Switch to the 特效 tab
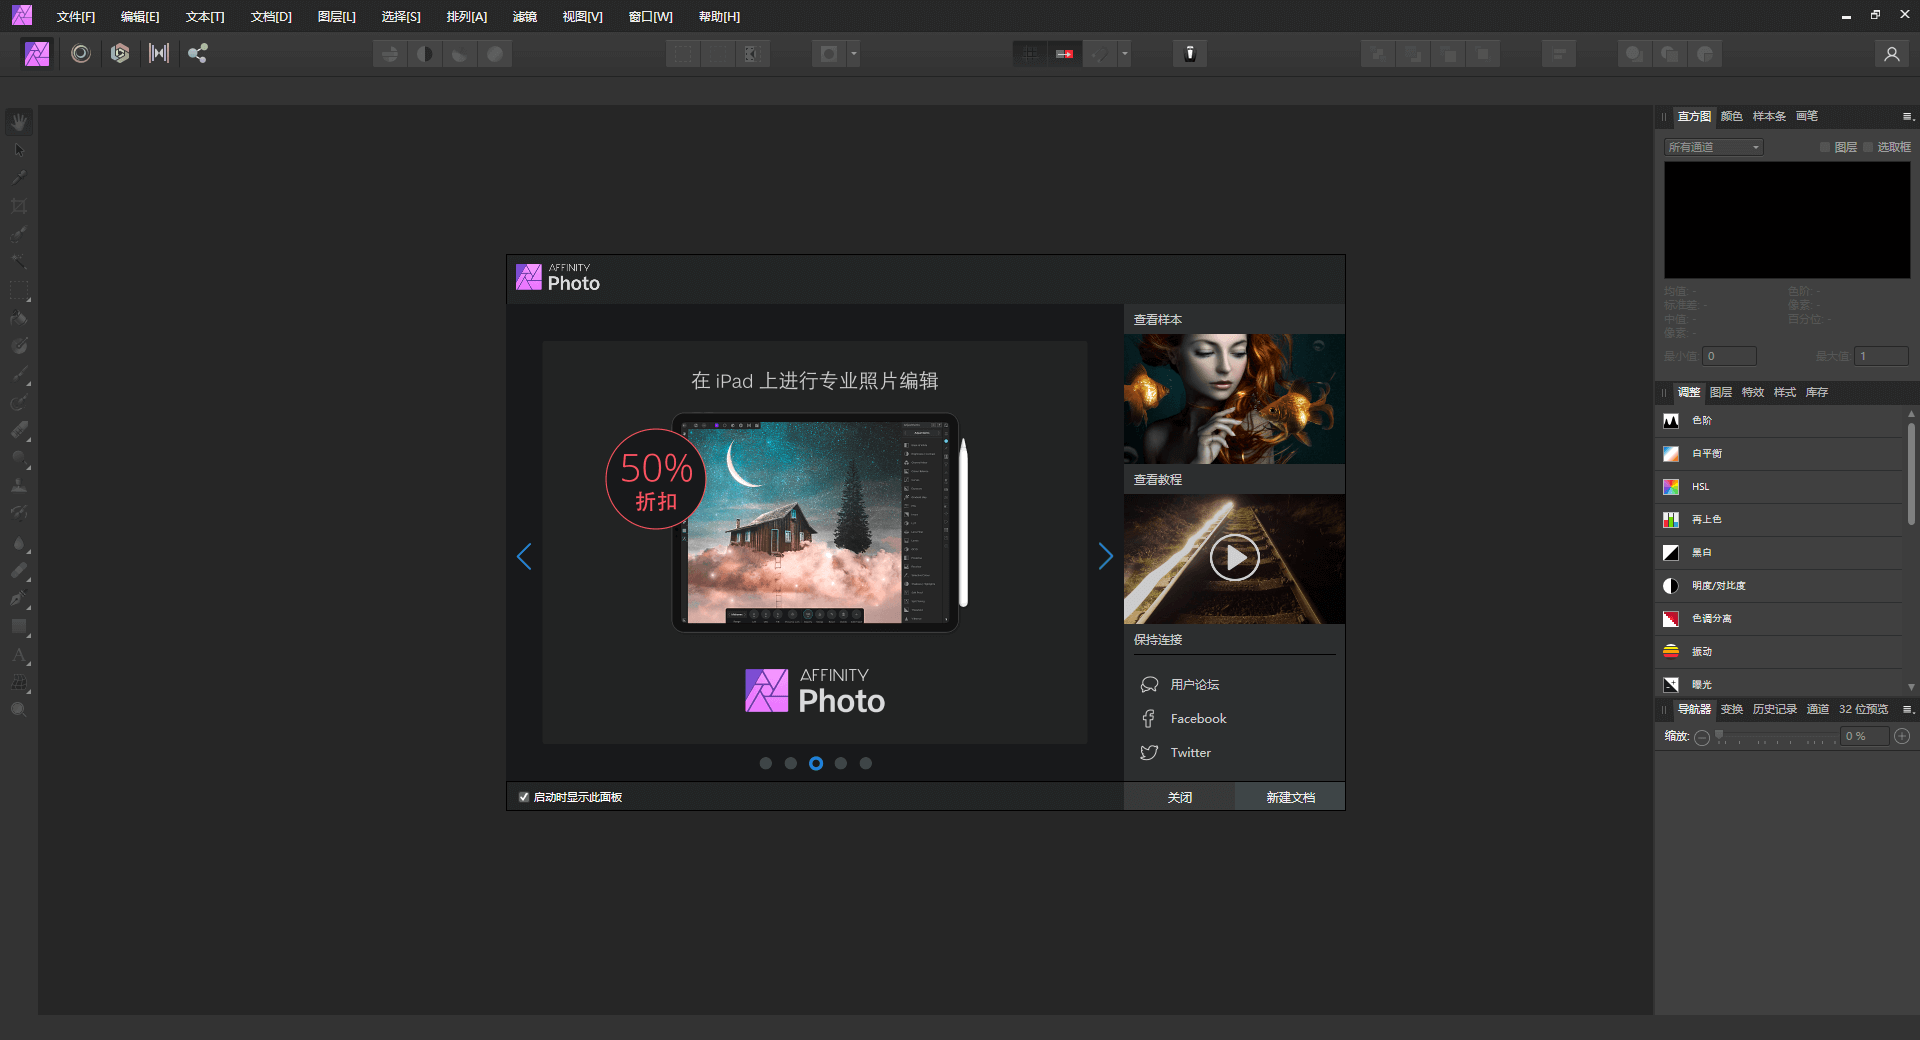 1753,393
